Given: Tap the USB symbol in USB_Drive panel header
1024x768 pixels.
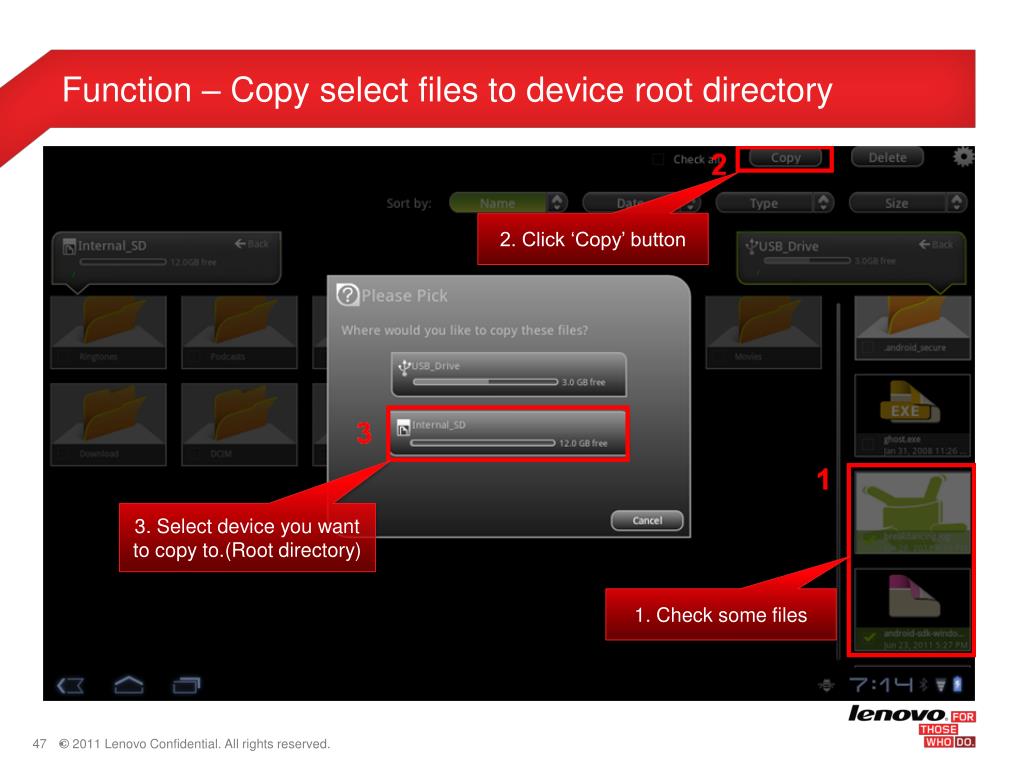Looking at the screenshot, I should tap(751, 246).
